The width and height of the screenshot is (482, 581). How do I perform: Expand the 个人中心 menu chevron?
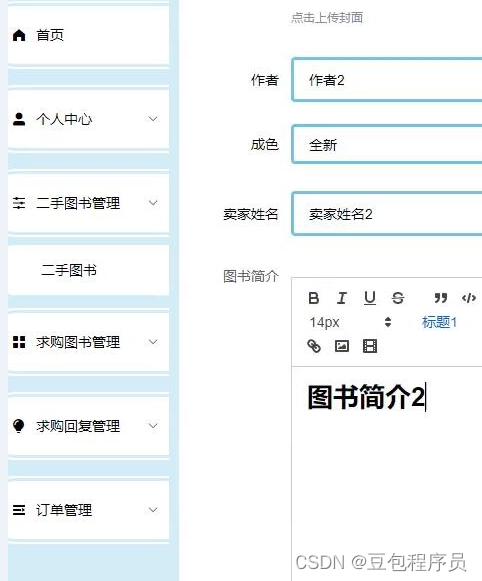(153, 119)
